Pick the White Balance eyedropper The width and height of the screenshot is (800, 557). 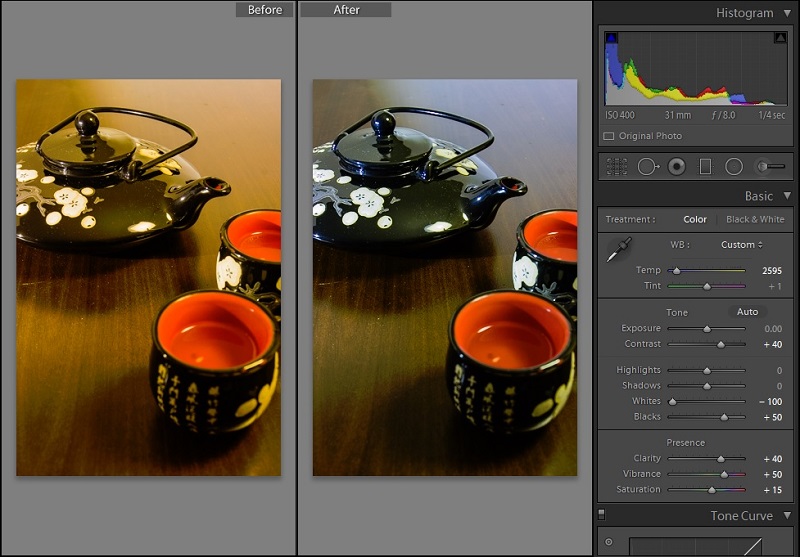point(619,252)
